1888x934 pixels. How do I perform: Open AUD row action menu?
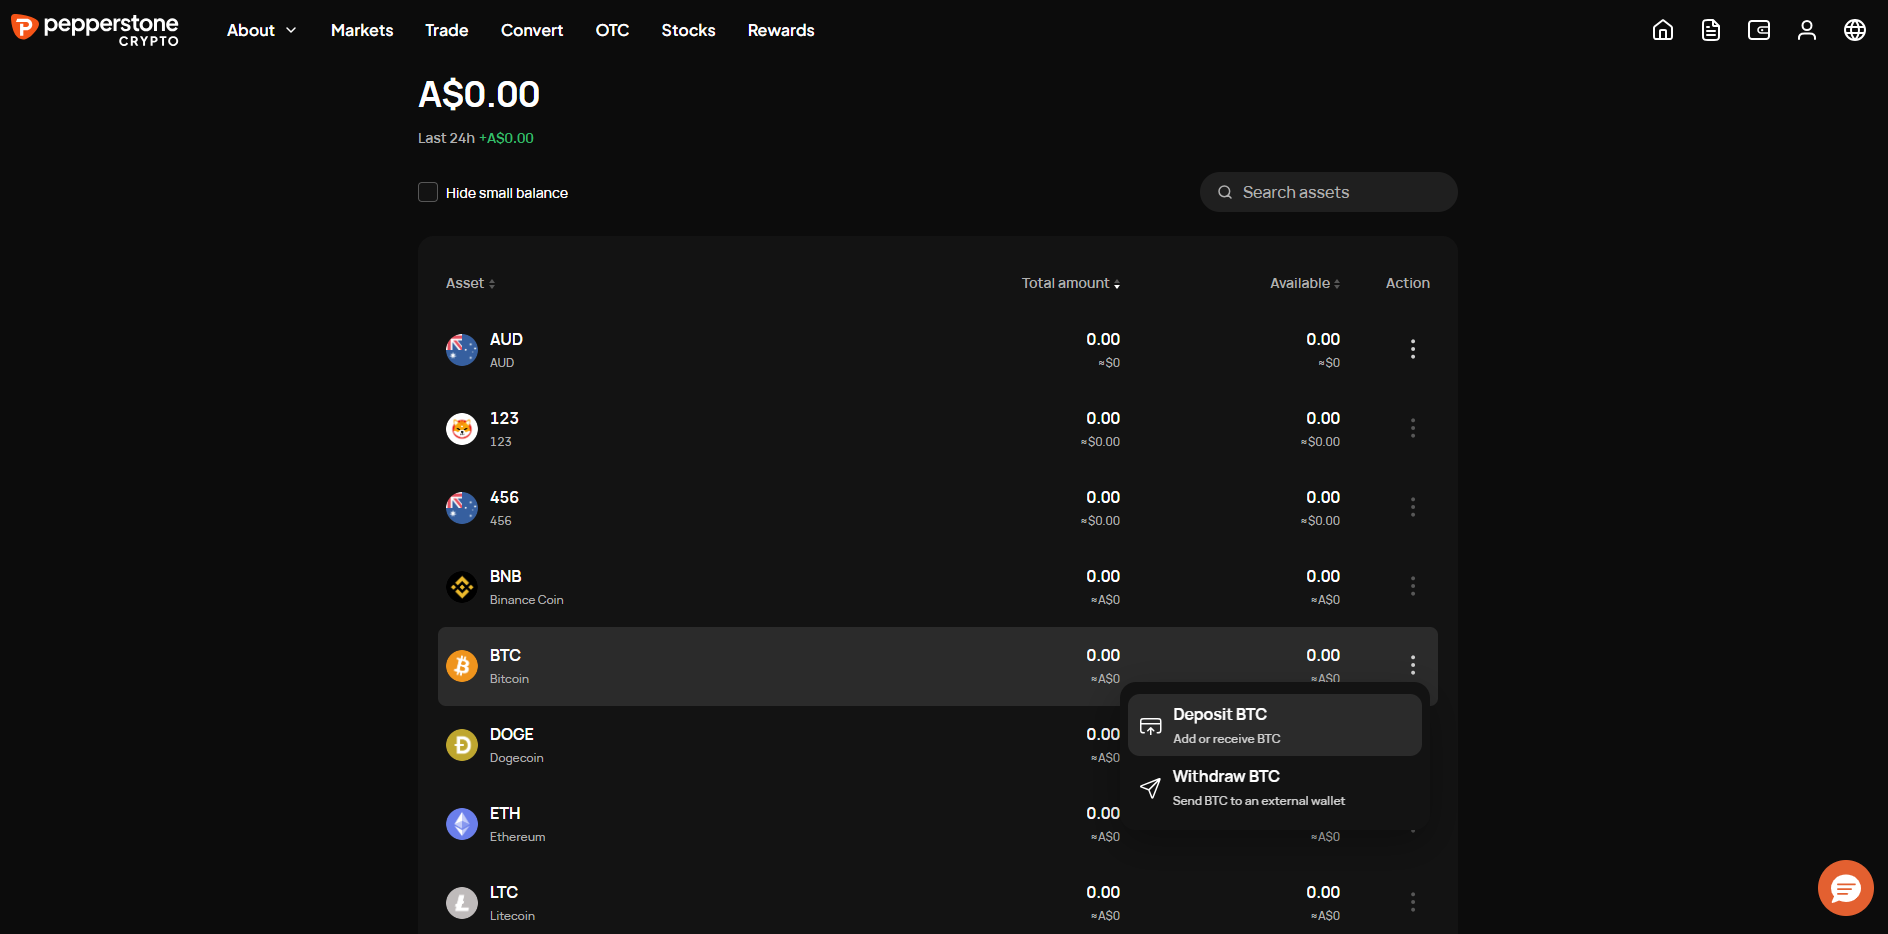tap(1413, 349)
